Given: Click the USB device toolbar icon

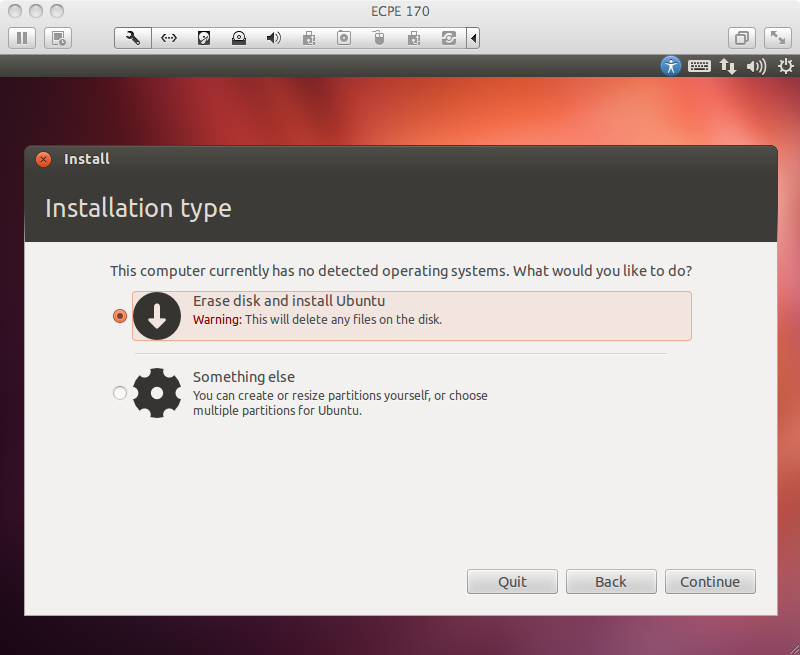Looking at the screenshot, I should pos(379,37).
